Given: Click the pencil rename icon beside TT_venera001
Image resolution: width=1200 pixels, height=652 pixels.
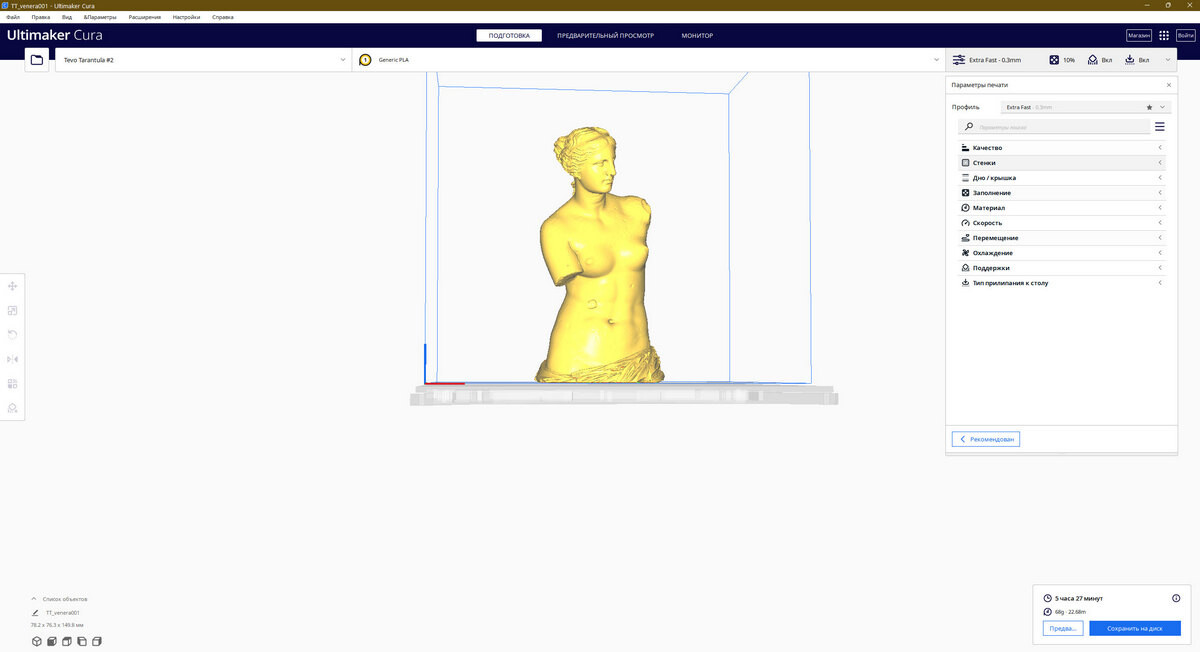Looking at the screenshot, I should 35,612.
